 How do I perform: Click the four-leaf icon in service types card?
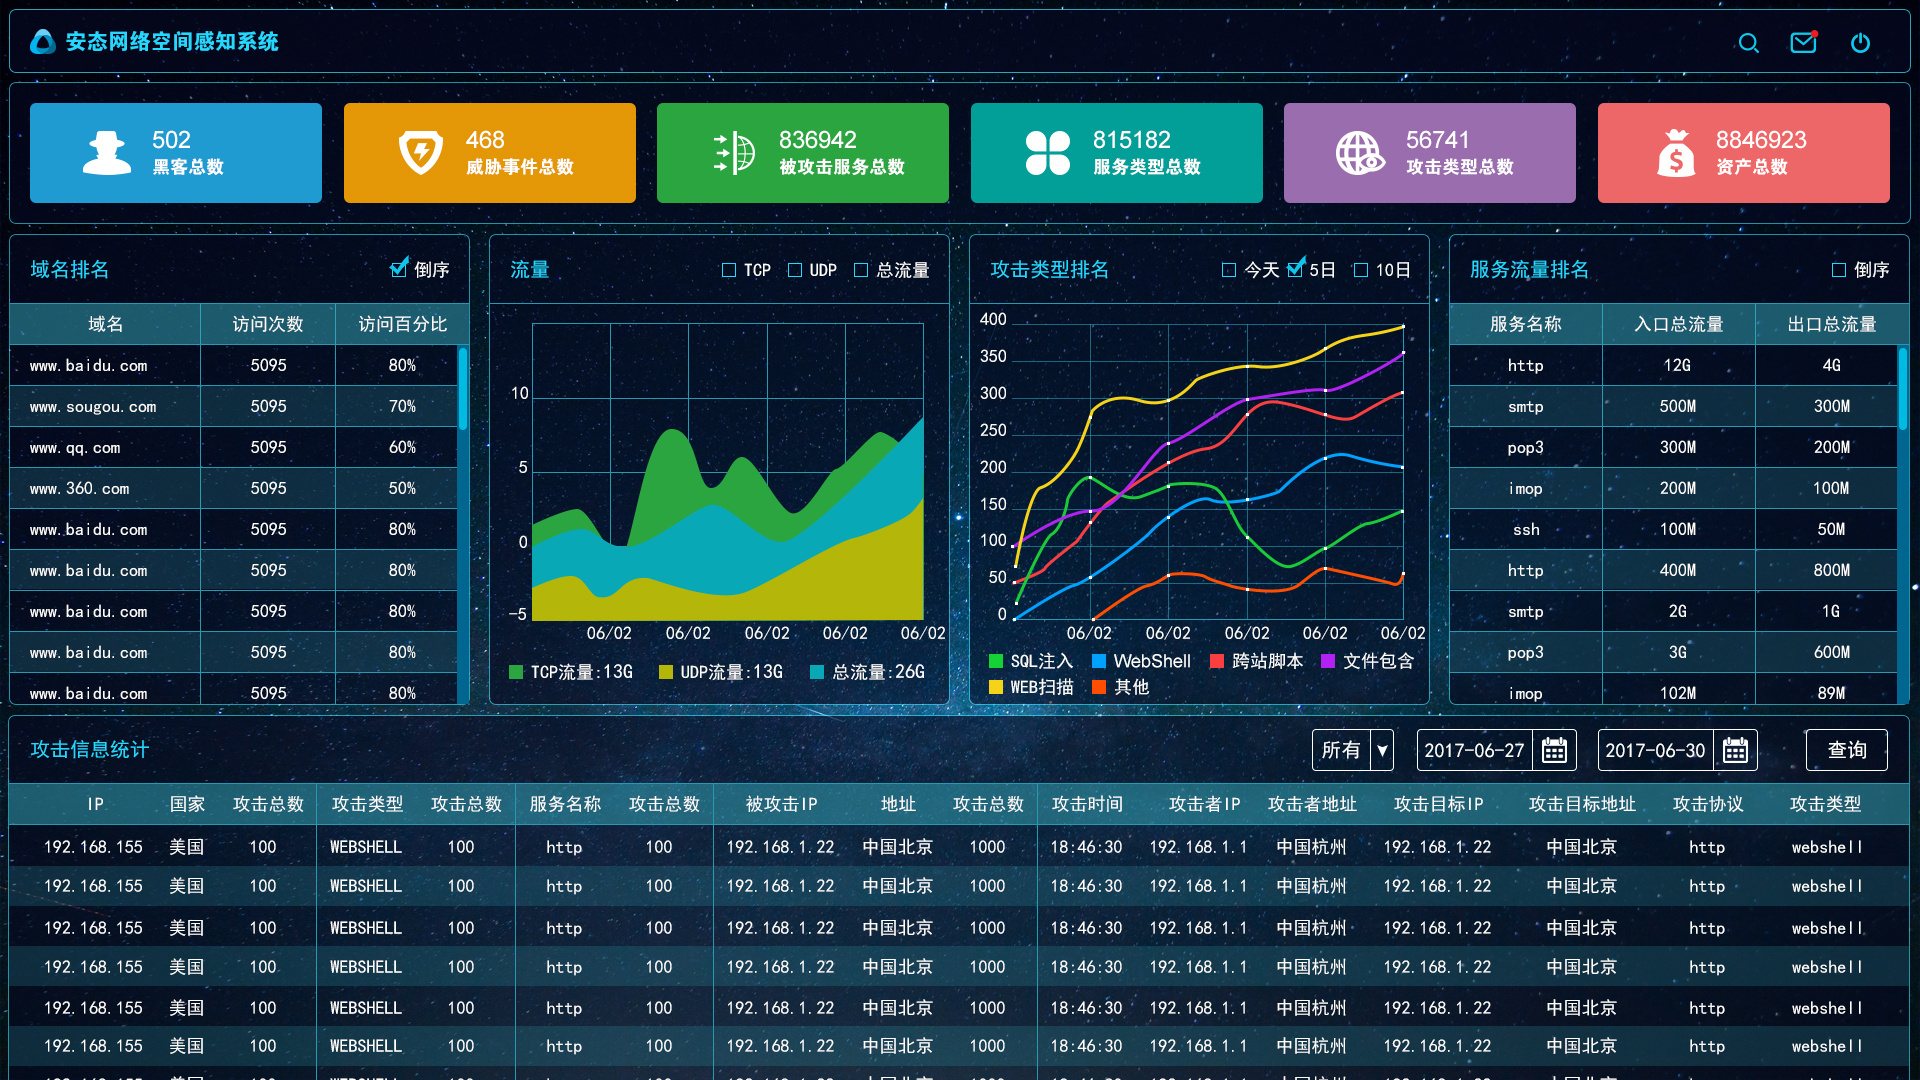[1048, 153]
